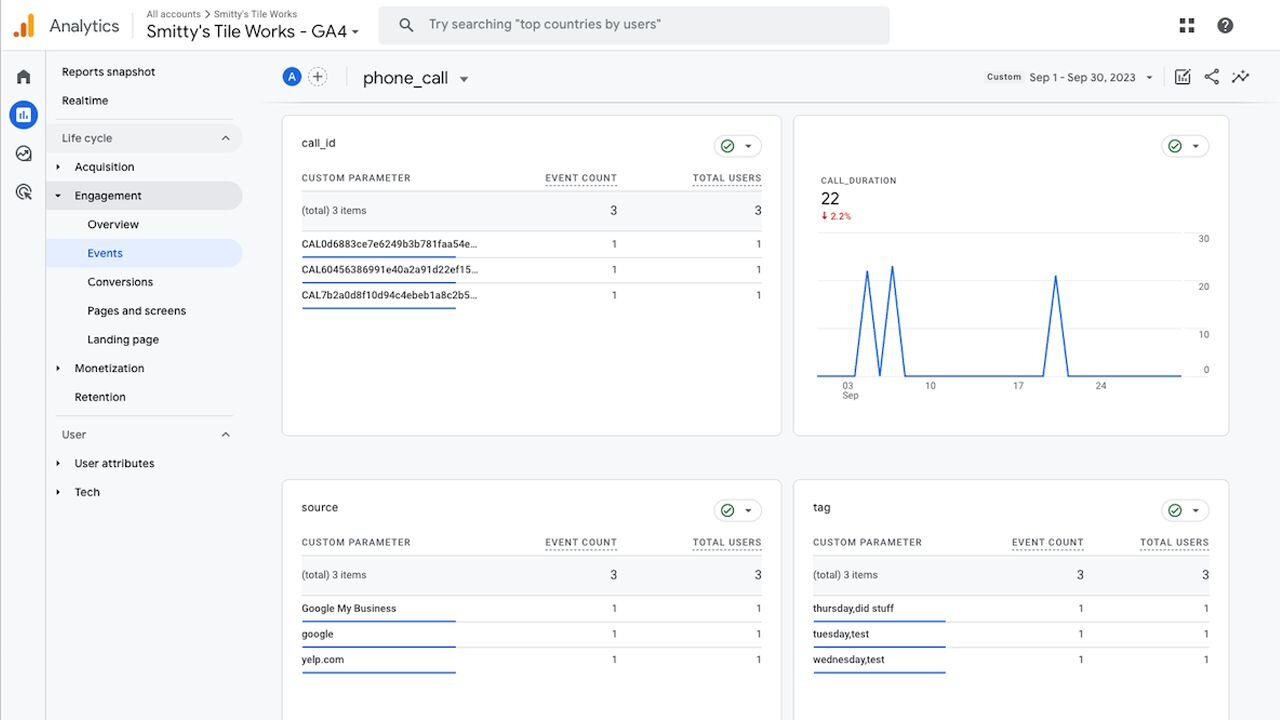Open the Explore section icon
Image resolution: width=1280 pixels, height=720 pixels.
pos(23,153)
